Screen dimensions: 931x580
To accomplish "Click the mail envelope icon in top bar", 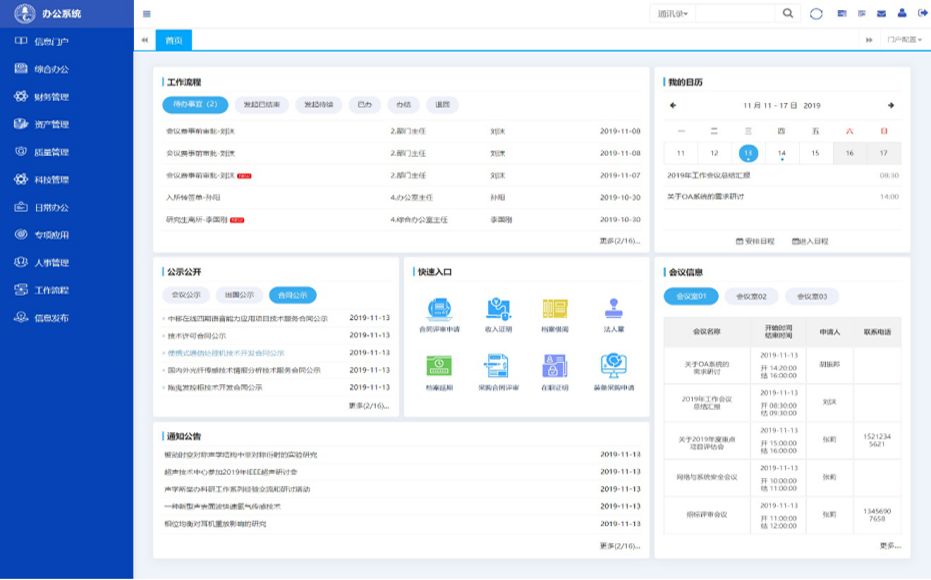I will click(881, 13).
